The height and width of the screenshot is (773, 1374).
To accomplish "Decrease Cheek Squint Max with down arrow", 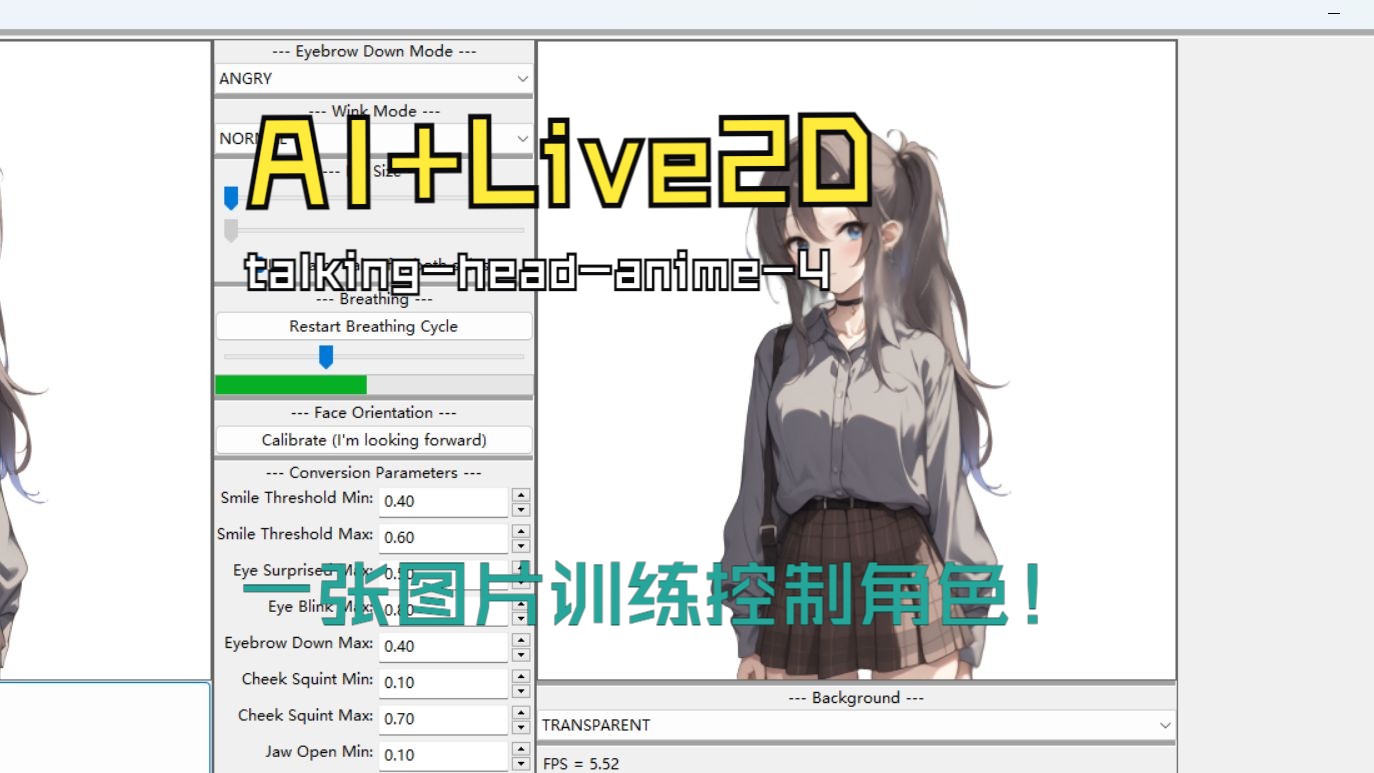I will 520,726.
